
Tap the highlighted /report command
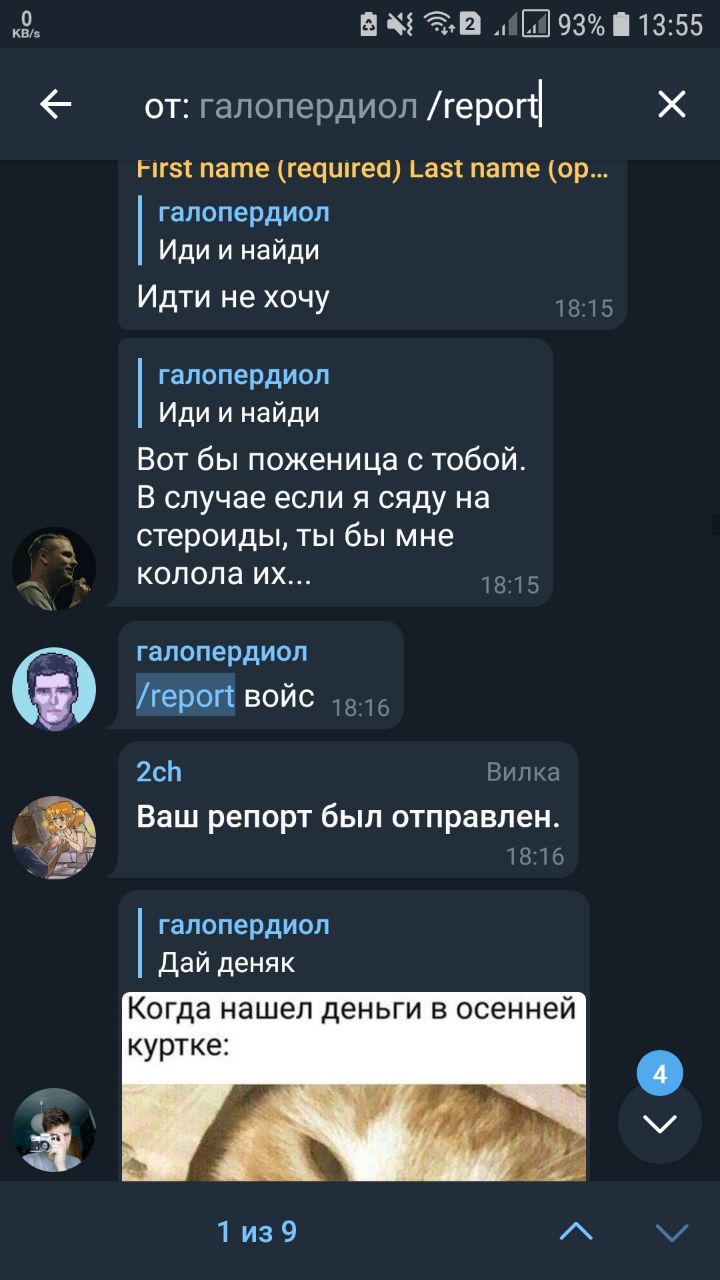(x=185, y=696)
